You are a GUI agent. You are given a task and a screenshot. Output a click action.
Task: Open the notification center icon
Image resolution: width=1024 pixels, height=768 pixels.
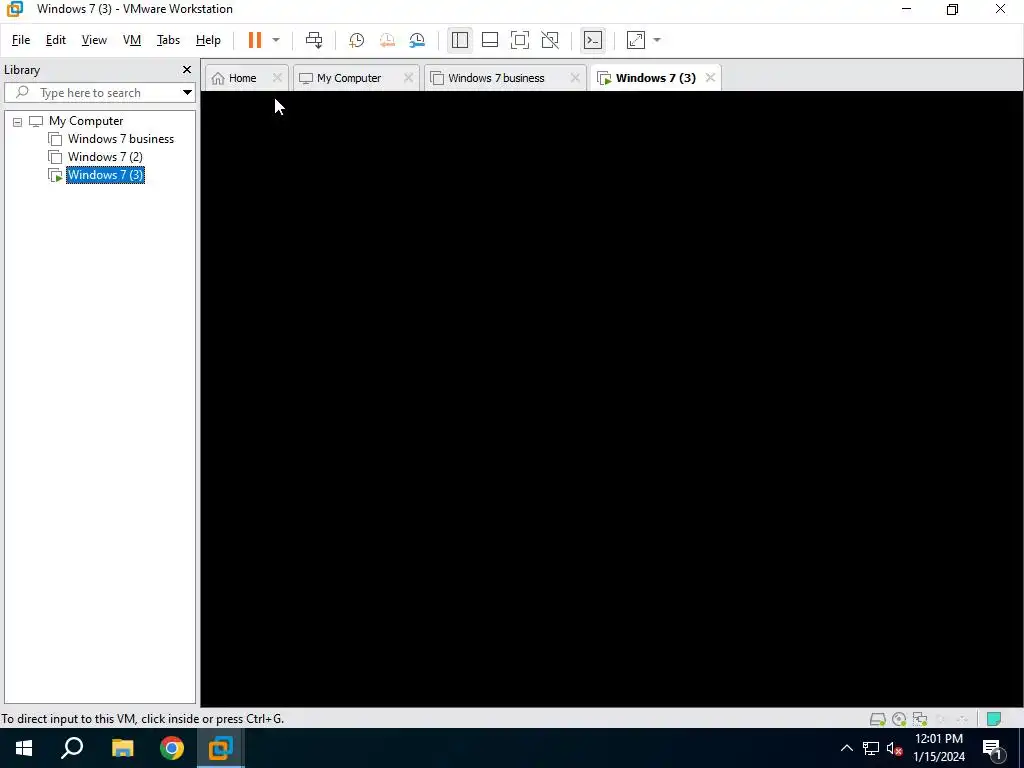tap(992, 748)
